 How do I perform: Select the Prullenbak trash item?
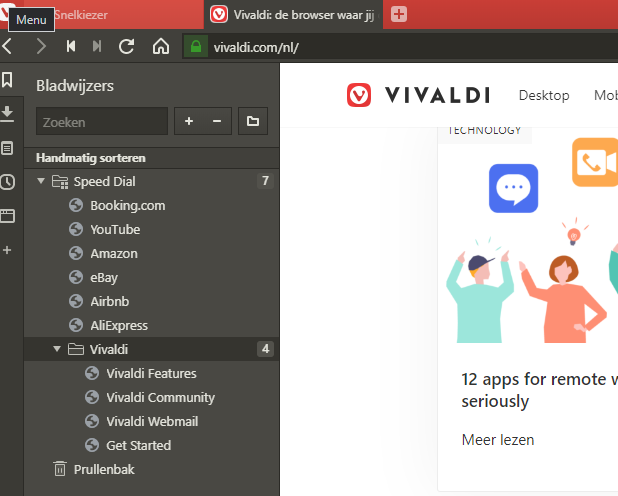click(104, 469)
